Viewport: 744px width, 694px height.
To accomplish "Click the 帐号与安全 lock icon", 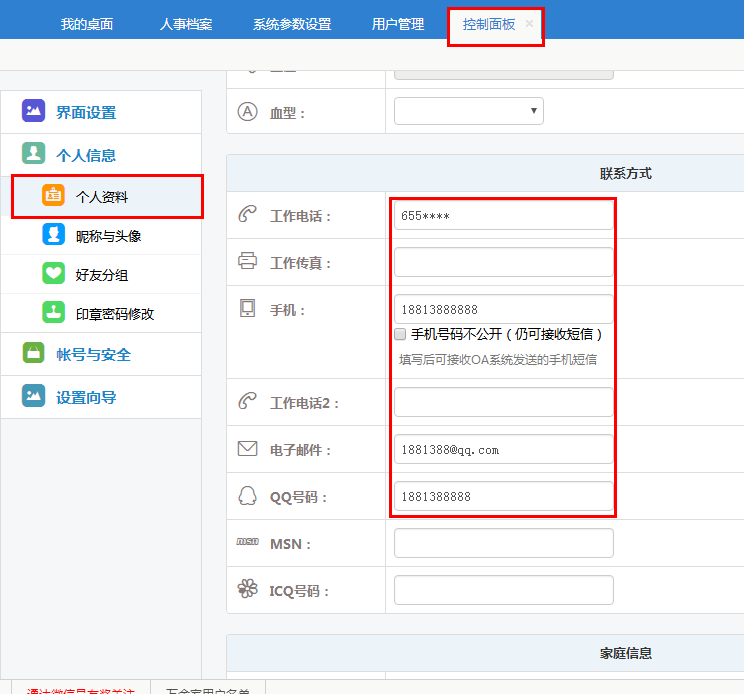I will pyautogui.click(x=34, y=354).
